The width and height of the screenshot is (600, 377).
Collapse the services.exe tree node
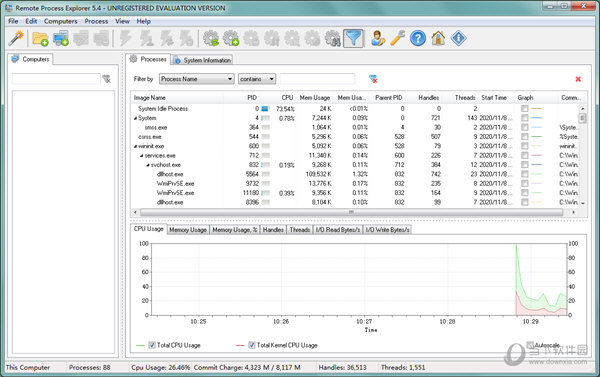[x=141, y=156]
